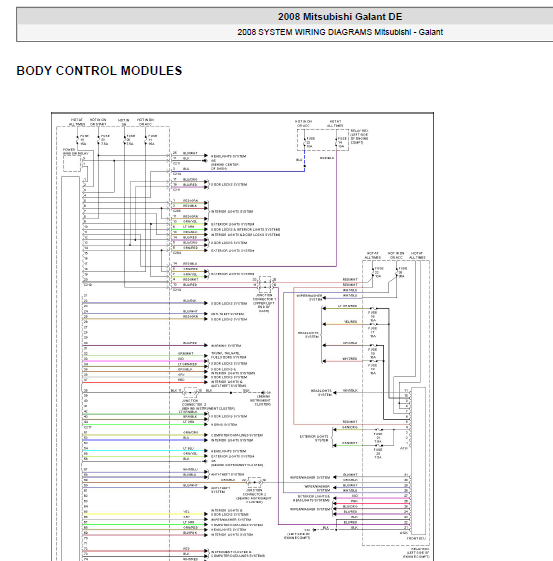553x561 pixels.
Task: Click the '2008 Mitsubishi Galant DE' title
Action: click(340, 17)
